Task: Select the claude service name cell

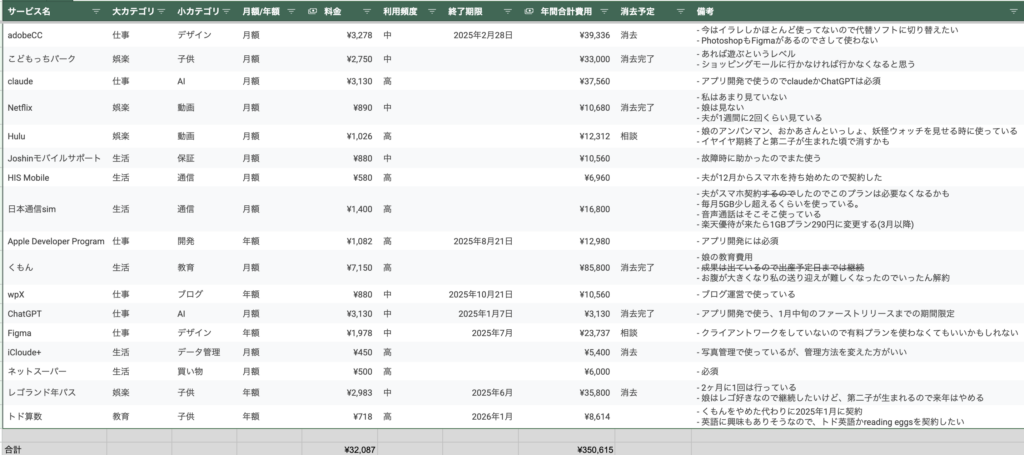Action: point(55,81)
